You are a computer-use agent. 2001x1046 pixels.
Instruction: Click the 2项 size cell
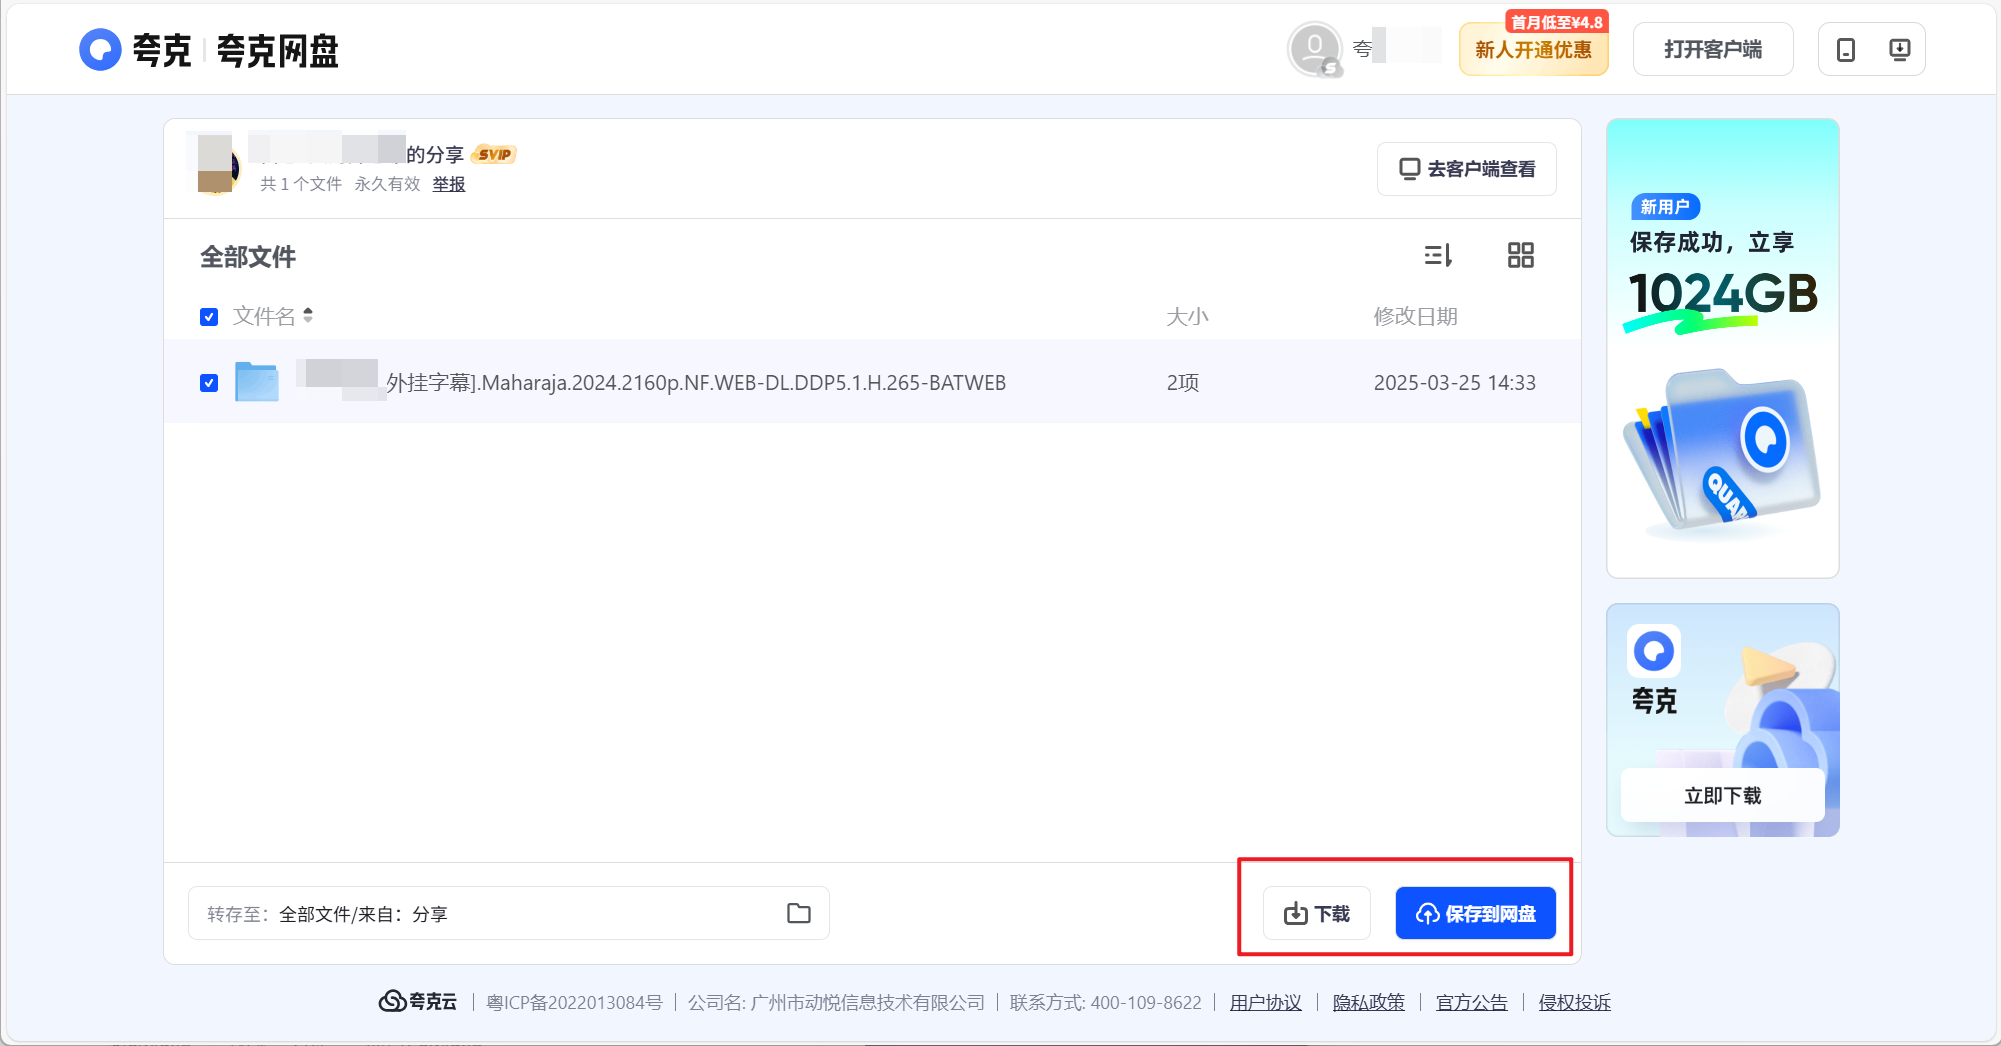click(1182, 383)
